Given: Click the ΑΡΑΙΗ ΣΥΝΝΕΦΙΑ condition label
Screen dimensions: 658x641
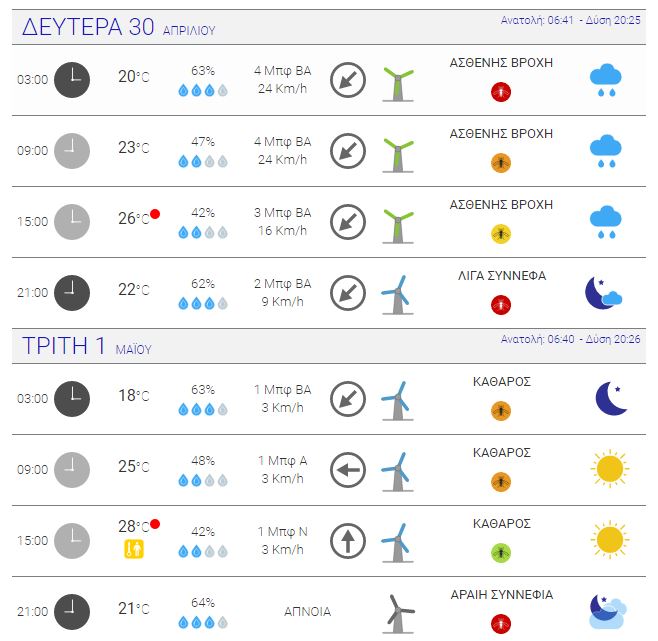Looking at the screenshot, I should pos(501,594).
